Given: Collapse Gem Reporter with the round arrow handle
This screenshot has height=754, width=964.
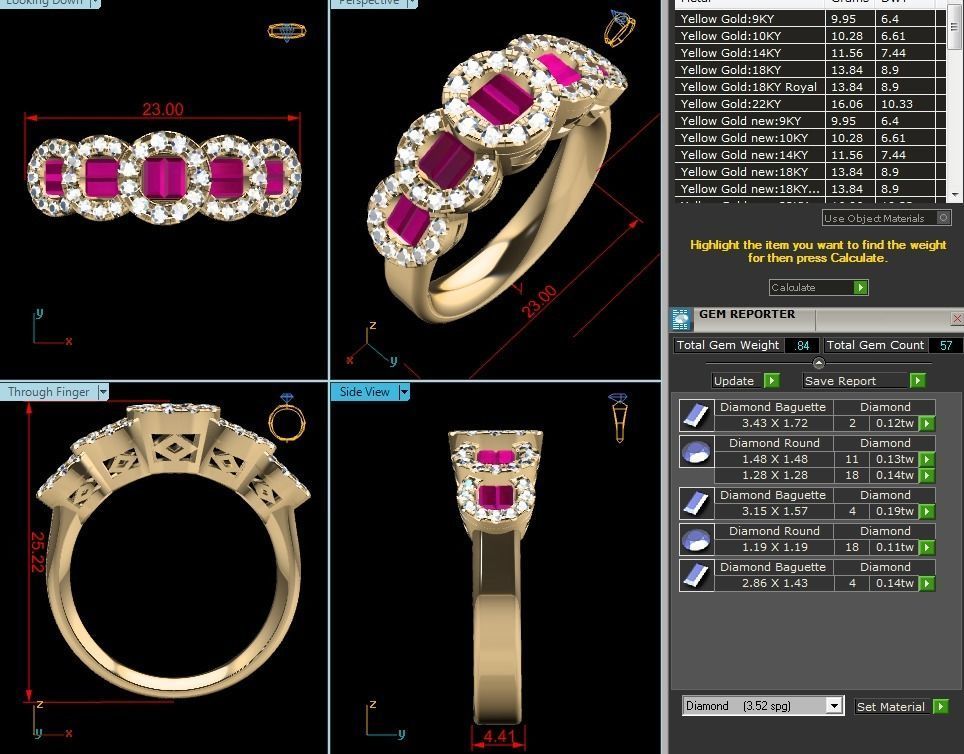Looking at the screenshot, I should click(x=818, y=363).
